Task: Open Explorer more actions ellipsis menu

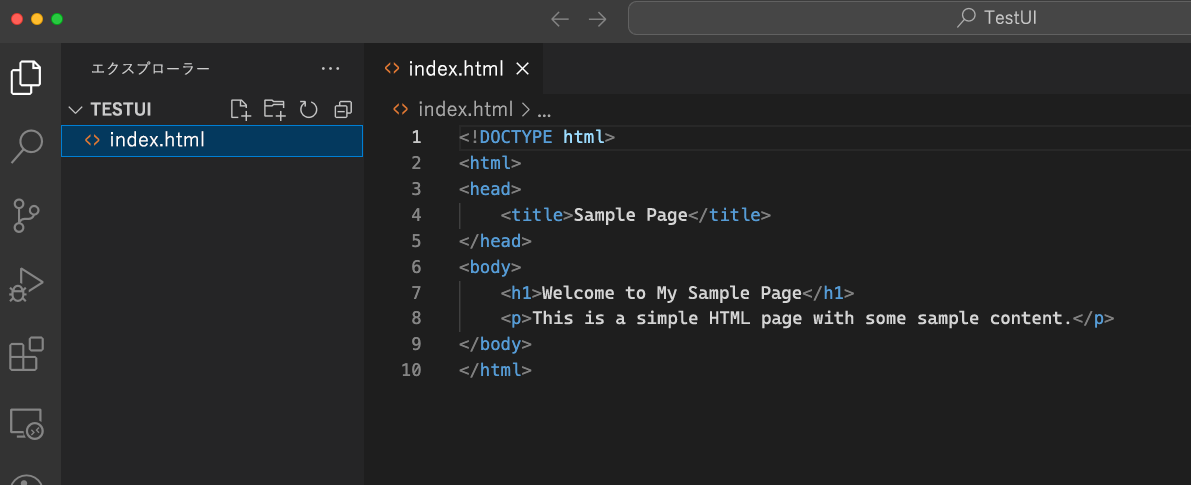Action: (x=330, y=68)
